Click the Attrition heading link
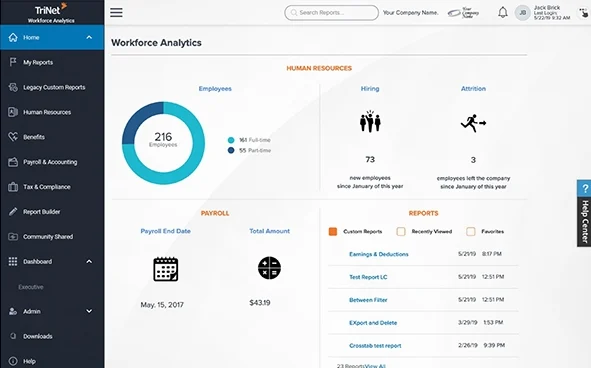Image resolution: width=591 pixels, height=368 pixels. [473, 89]
